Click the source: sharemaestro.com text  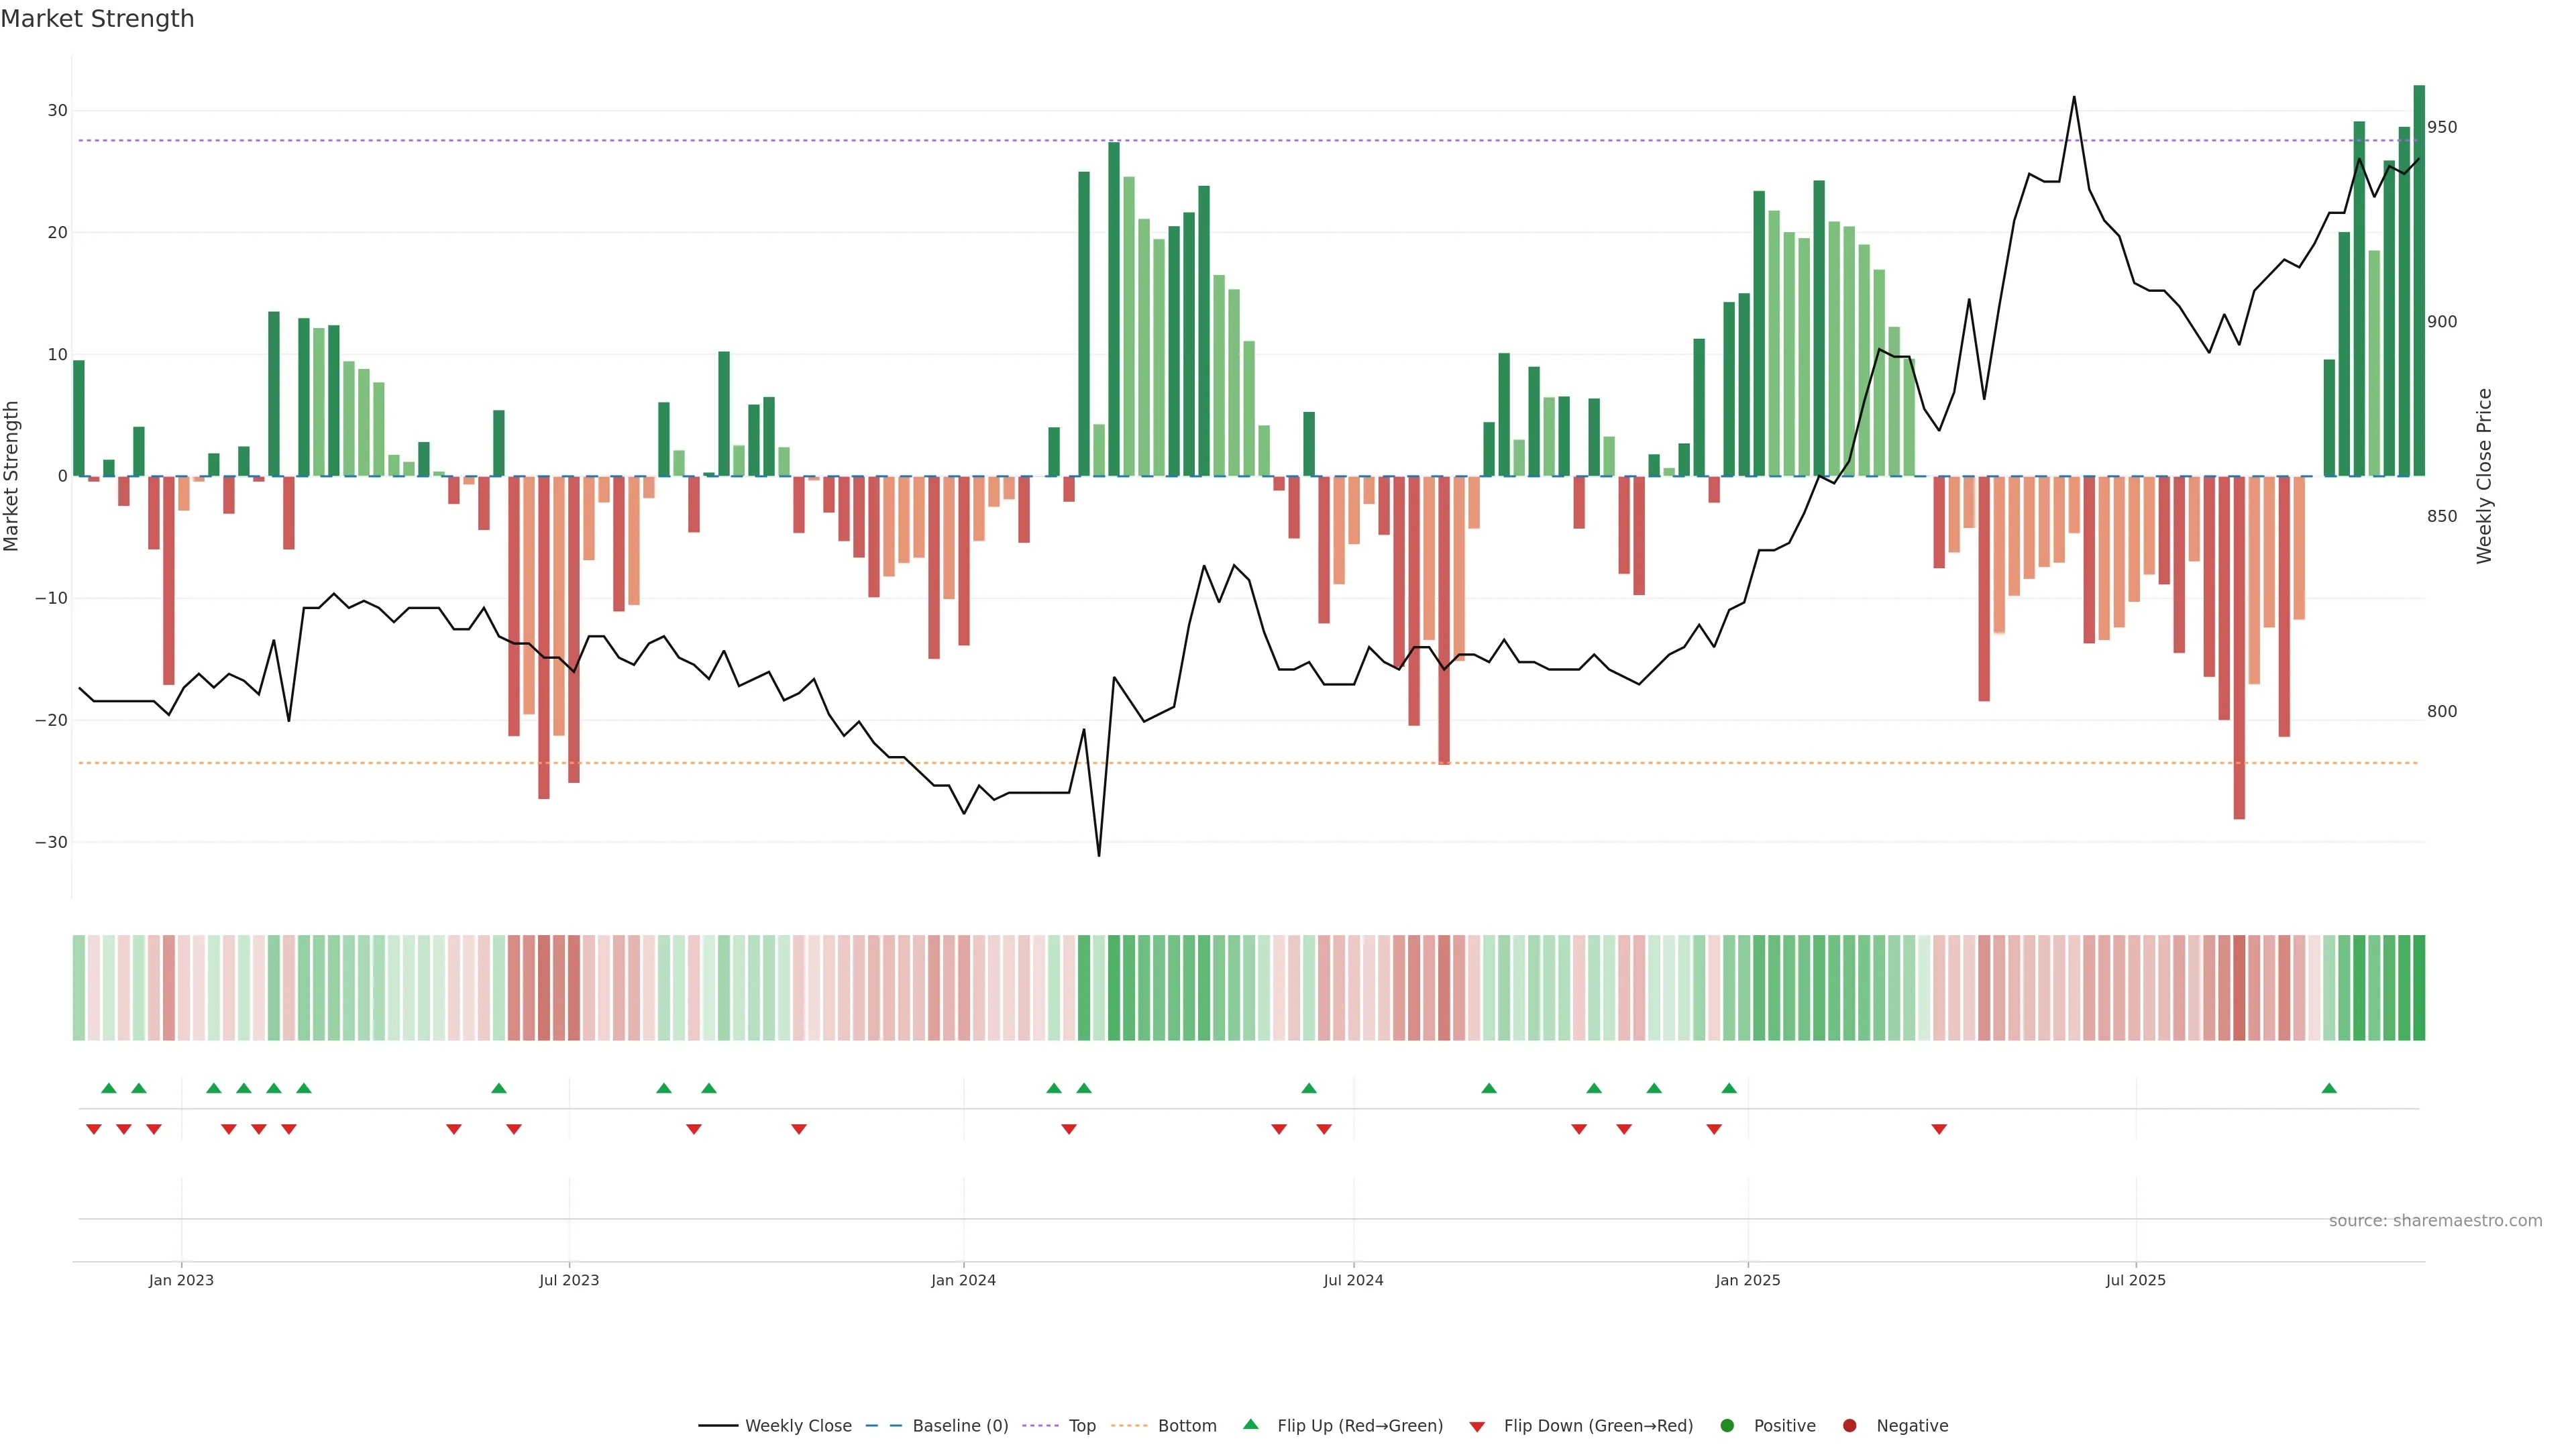(x=2435, y=1220)
